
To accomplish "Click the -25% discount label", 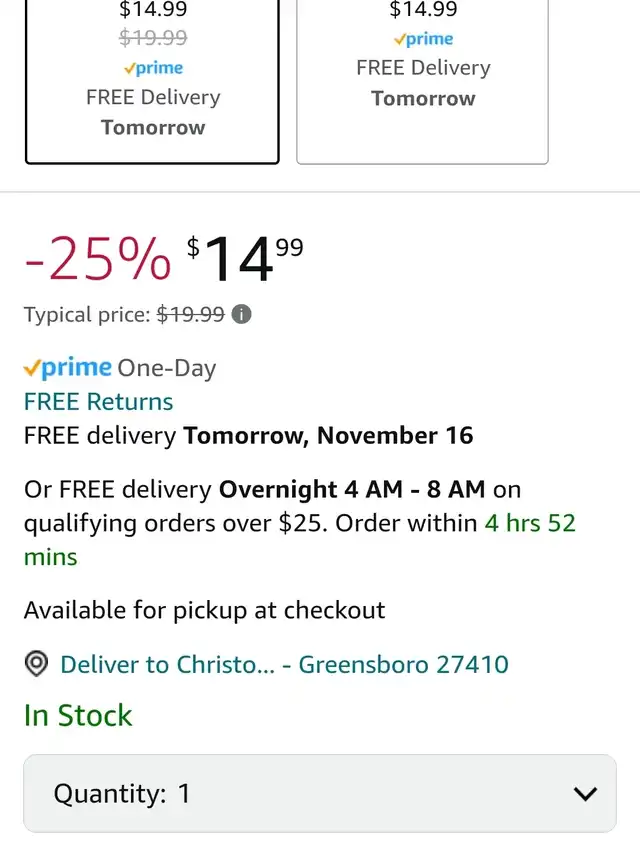I will tap(97, 259).
